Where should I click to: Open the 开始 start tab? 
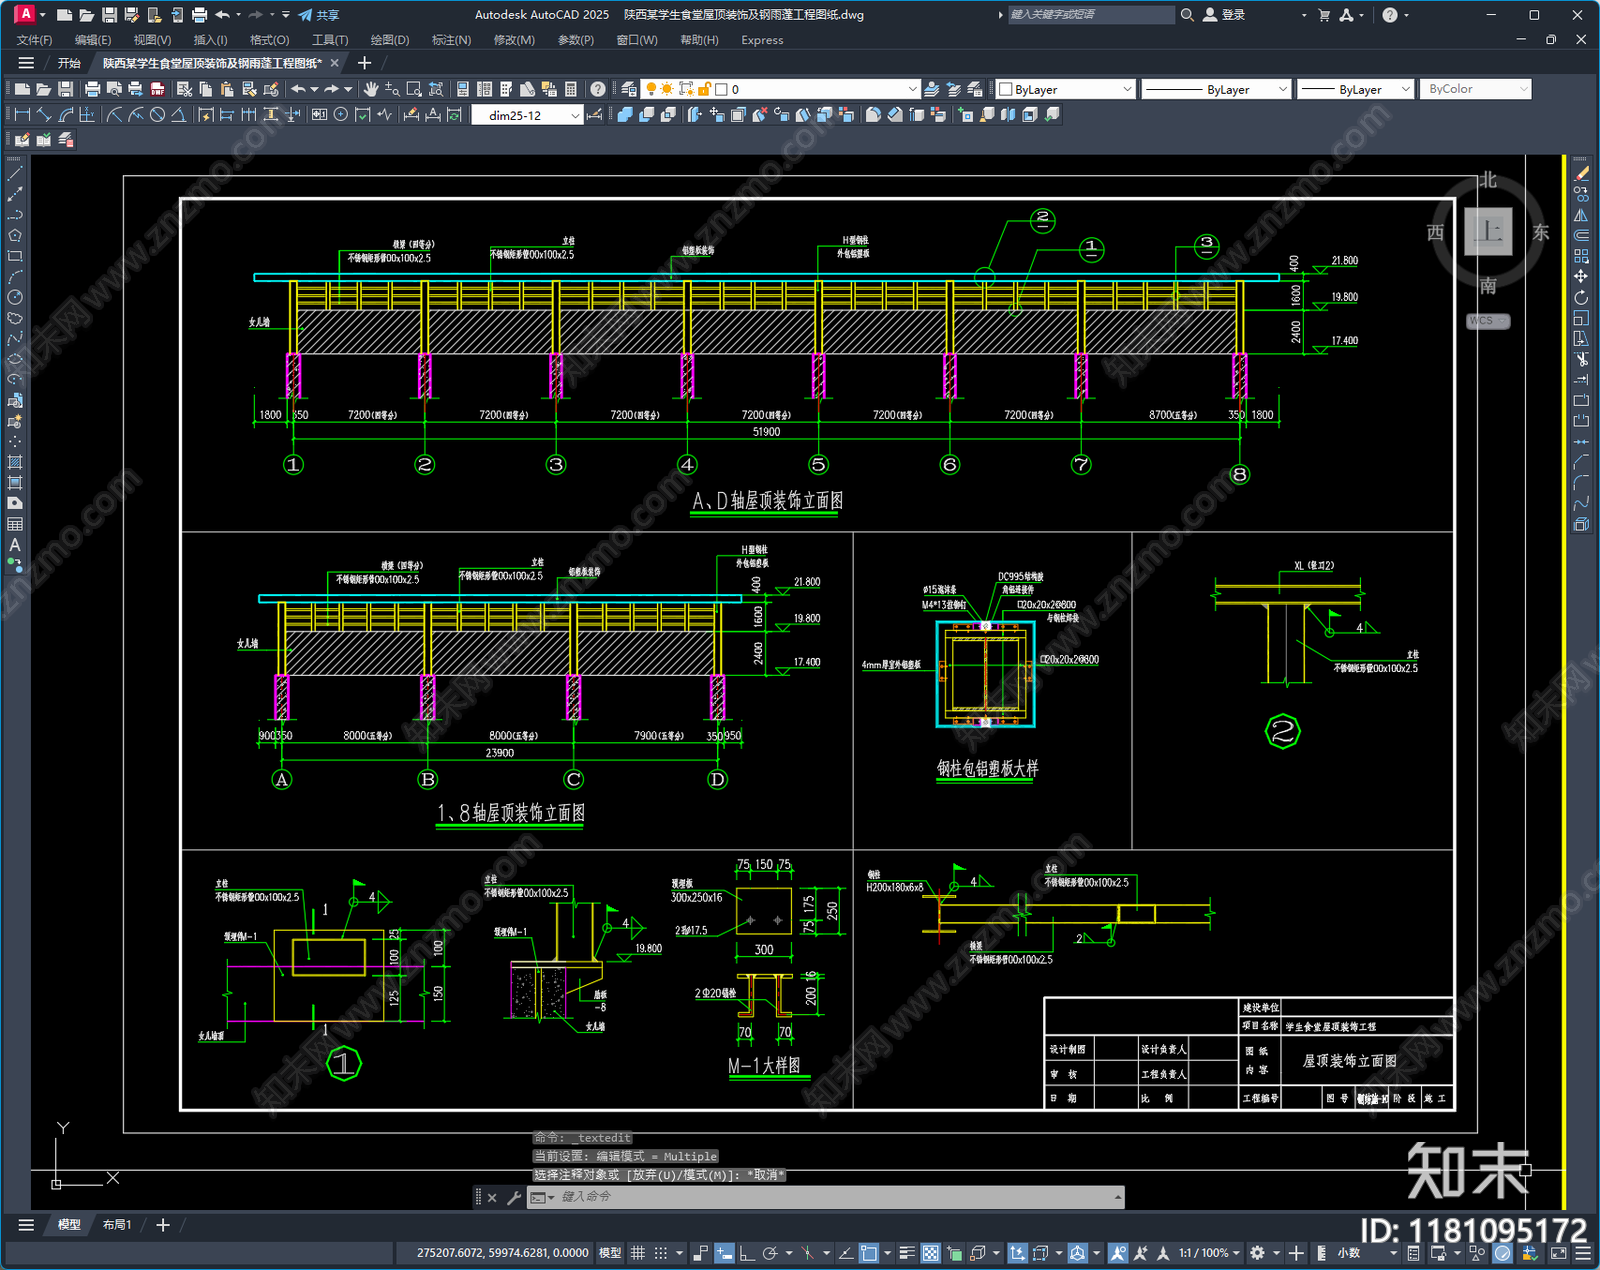69,63
